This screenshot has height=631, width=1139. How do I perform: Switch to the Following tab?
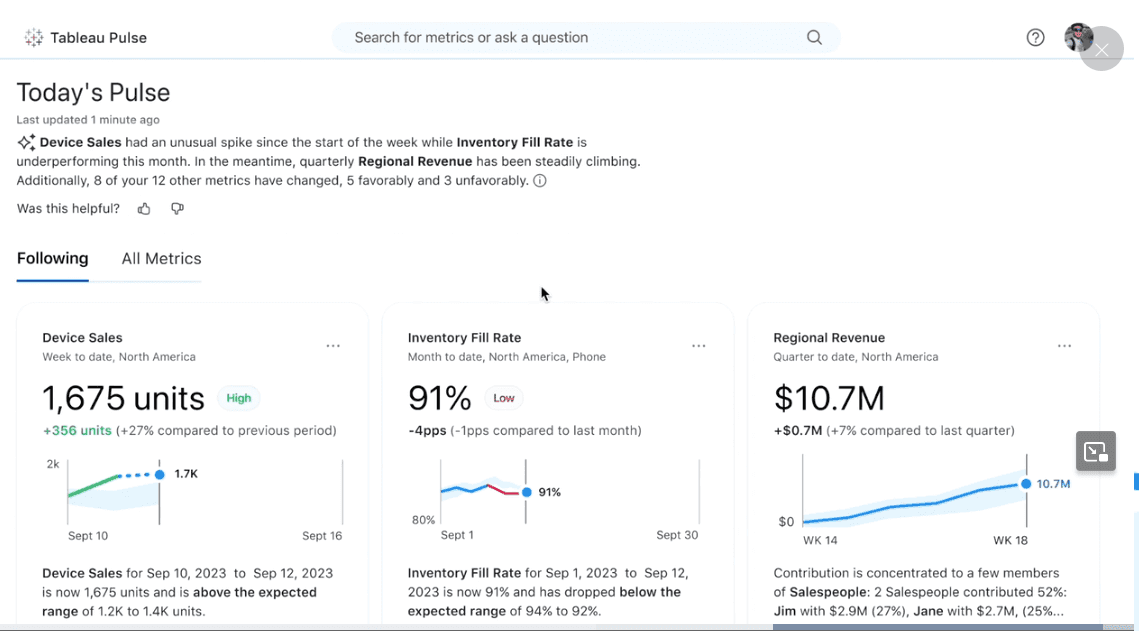coord(52,258)
